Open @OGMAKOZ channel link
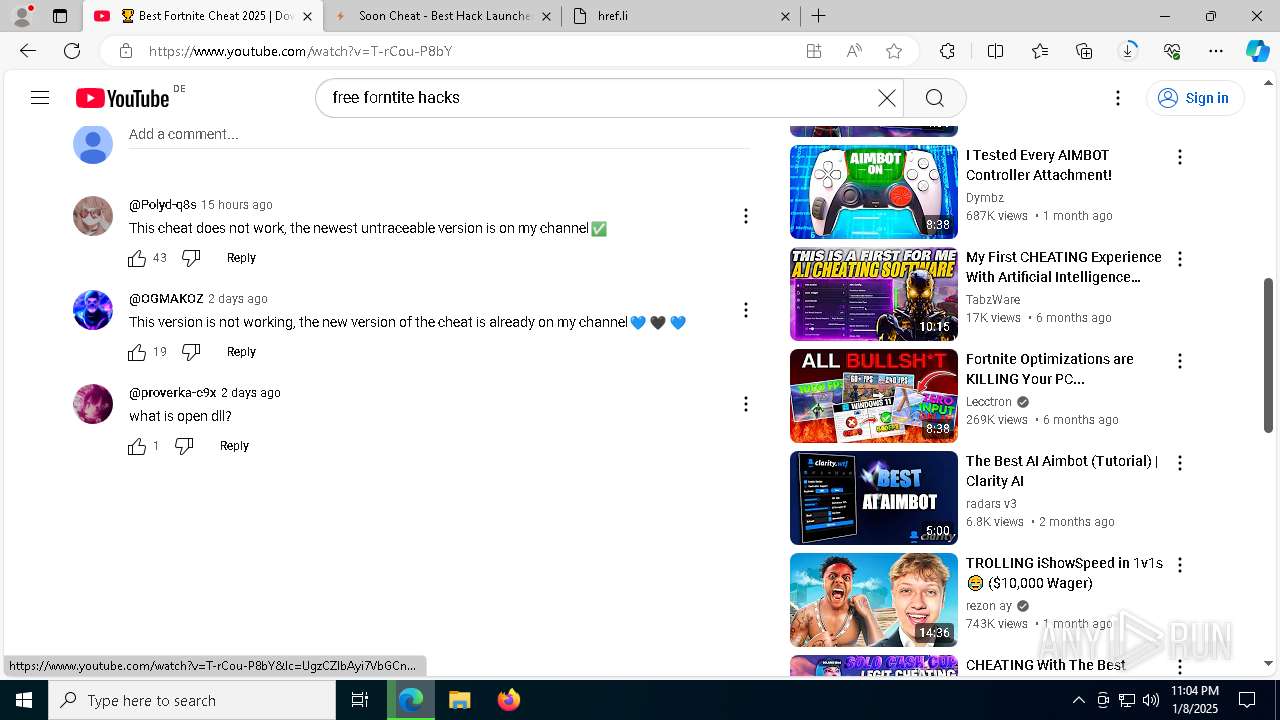Image resolution: width=1280 pixels, height=720 pixels. 166,299
